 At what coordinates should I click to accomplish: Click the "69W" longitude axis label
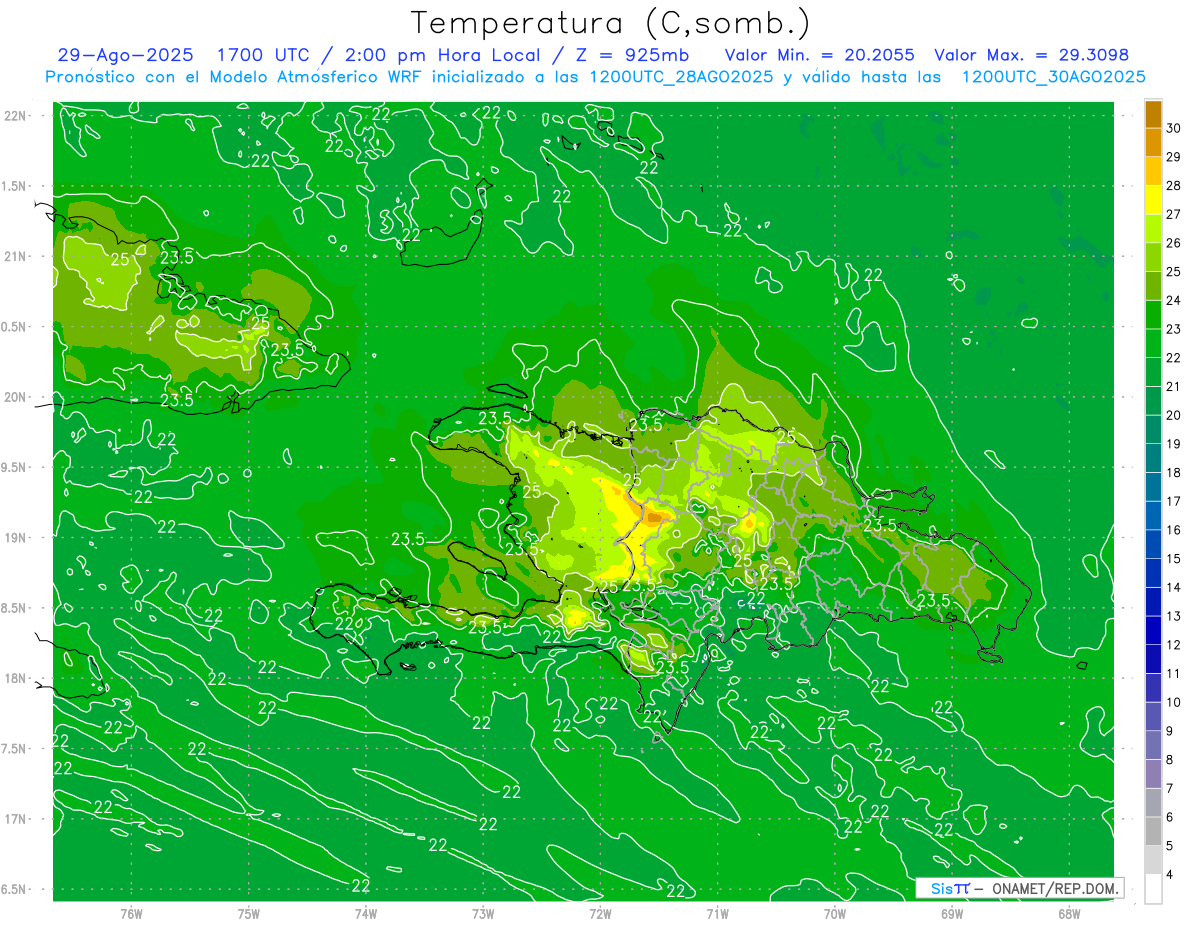coord(952,914)
